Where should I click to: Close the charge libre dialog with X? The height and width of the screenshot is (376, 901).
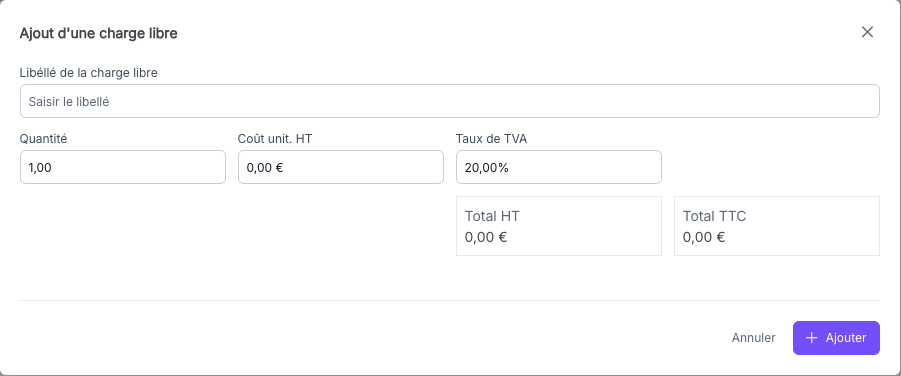click(867, 32)
